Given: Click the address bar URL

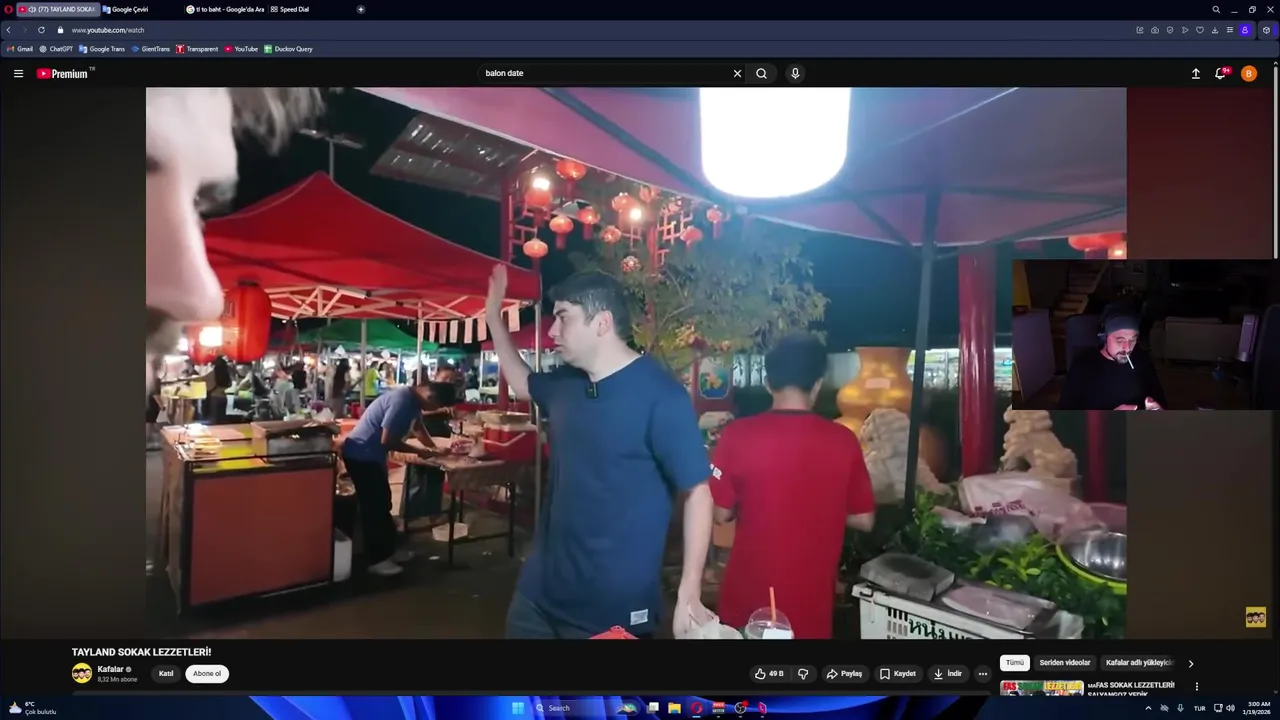Looking at the screenshot, I should pyautogui.click(x=108, y=30).
